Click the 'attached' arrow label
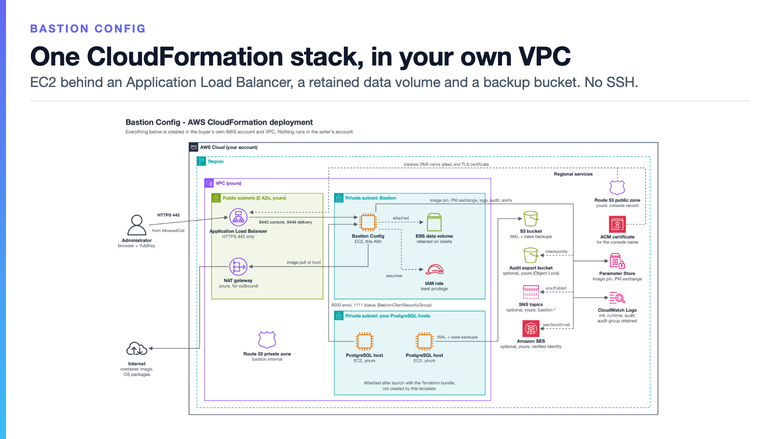The width and height of the screenshot is (780, 439). click(401, 218)
